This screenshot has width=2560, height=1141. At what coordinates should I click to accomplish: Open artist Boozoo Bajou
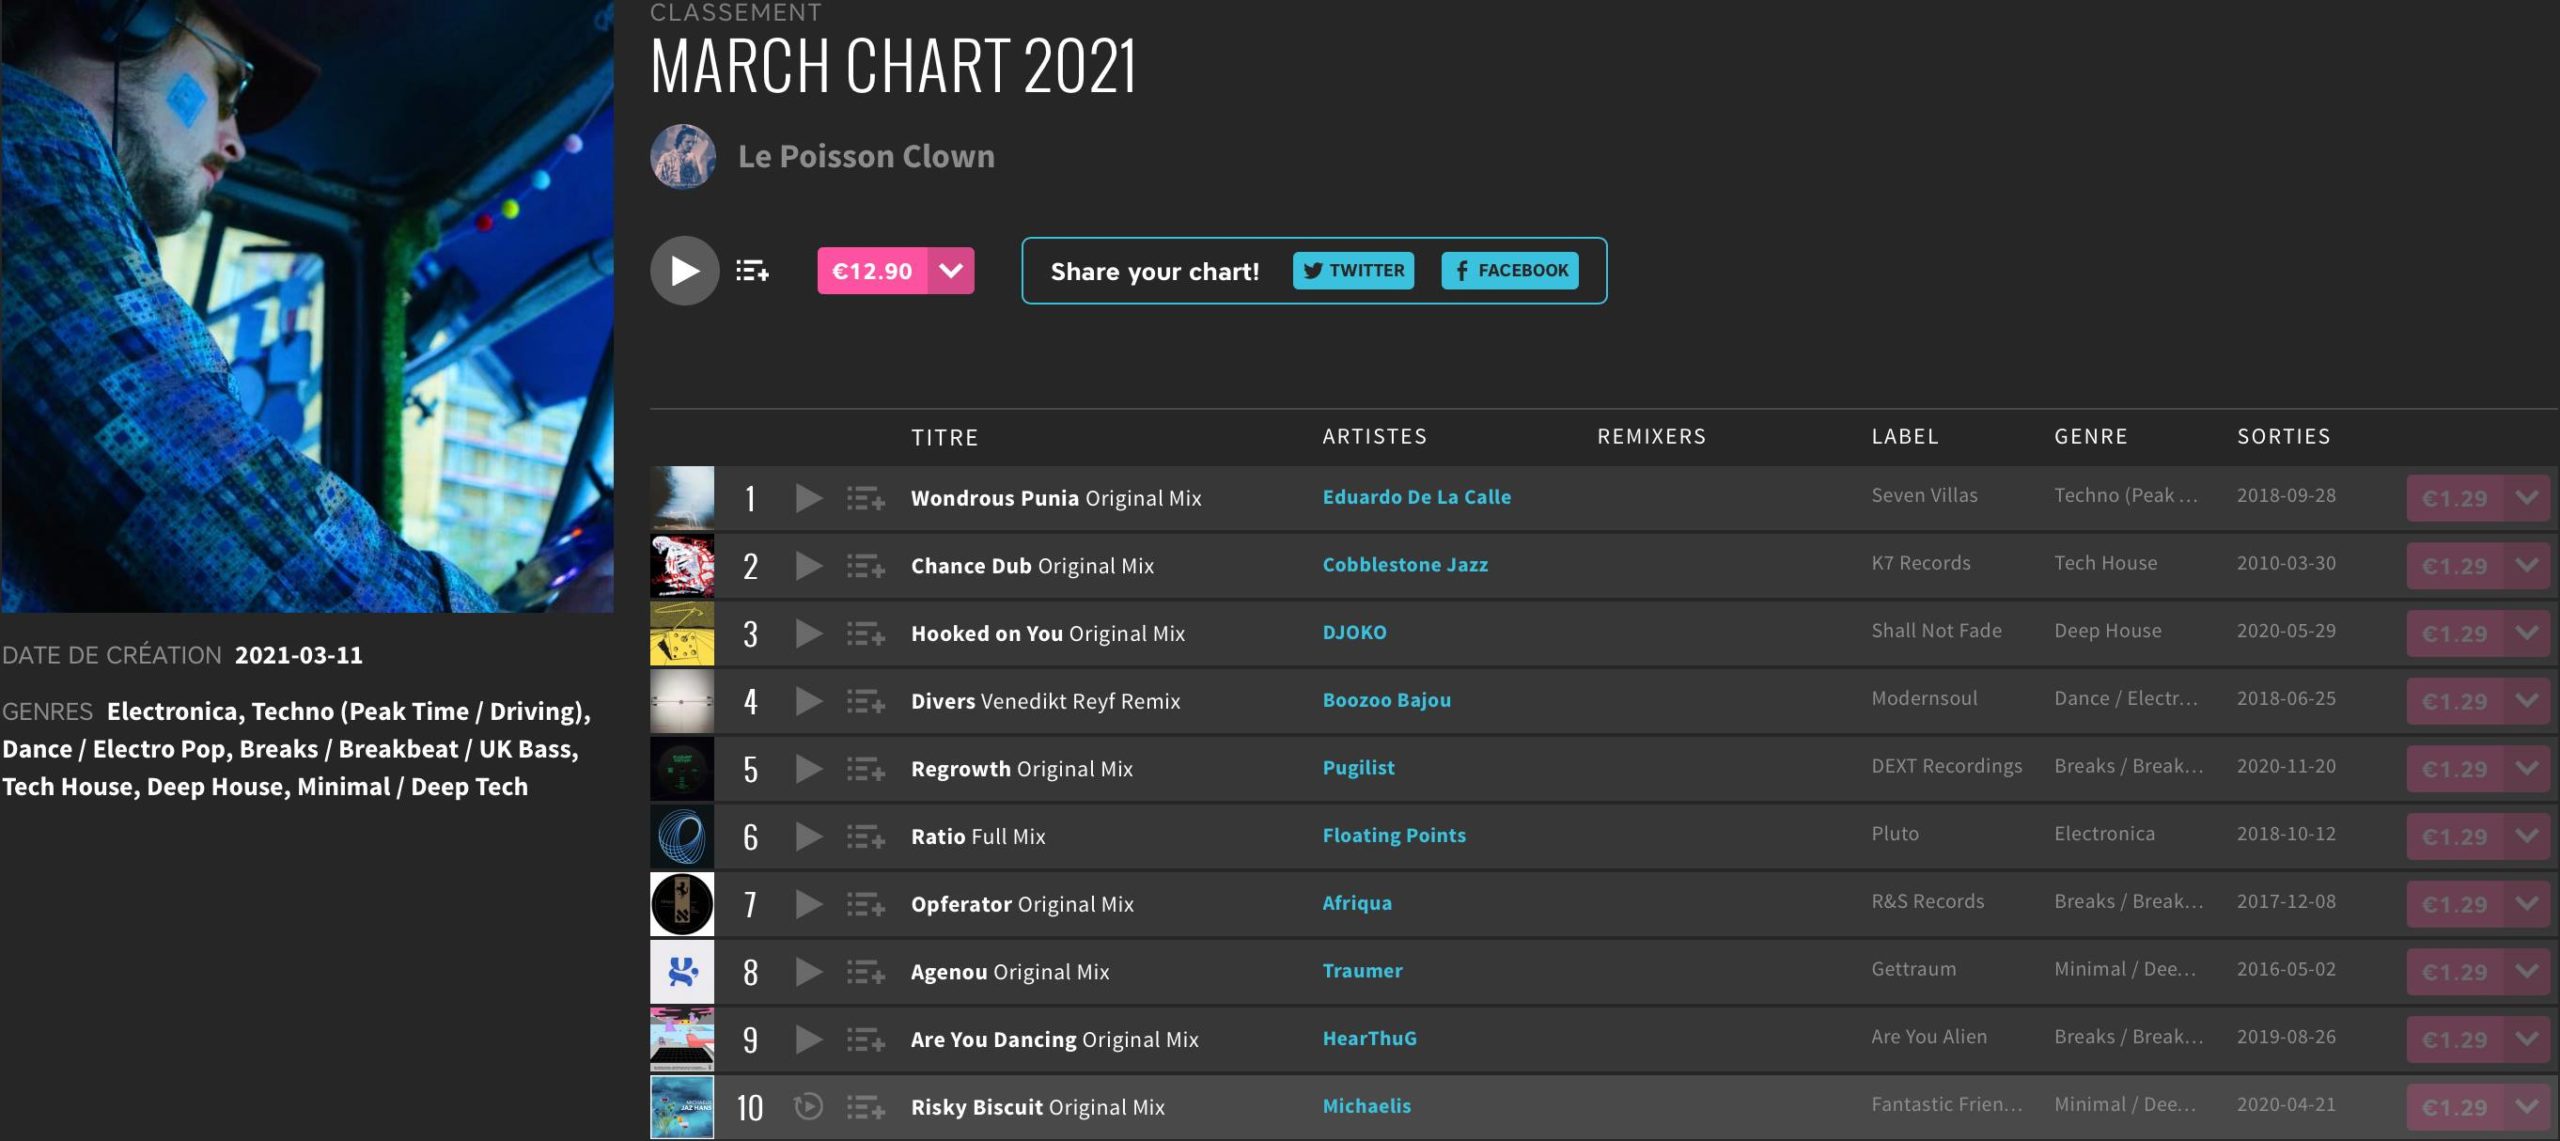pos(1386,700)
